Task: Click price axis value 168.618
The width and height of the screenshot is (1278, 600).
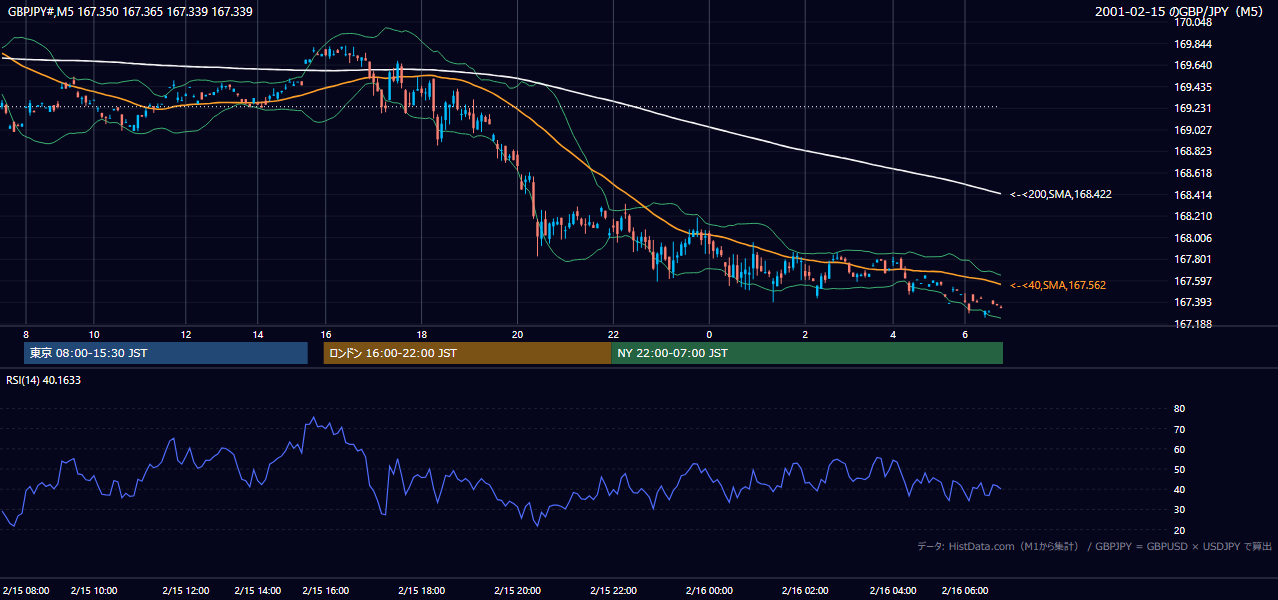Action: click(1193, 173)
